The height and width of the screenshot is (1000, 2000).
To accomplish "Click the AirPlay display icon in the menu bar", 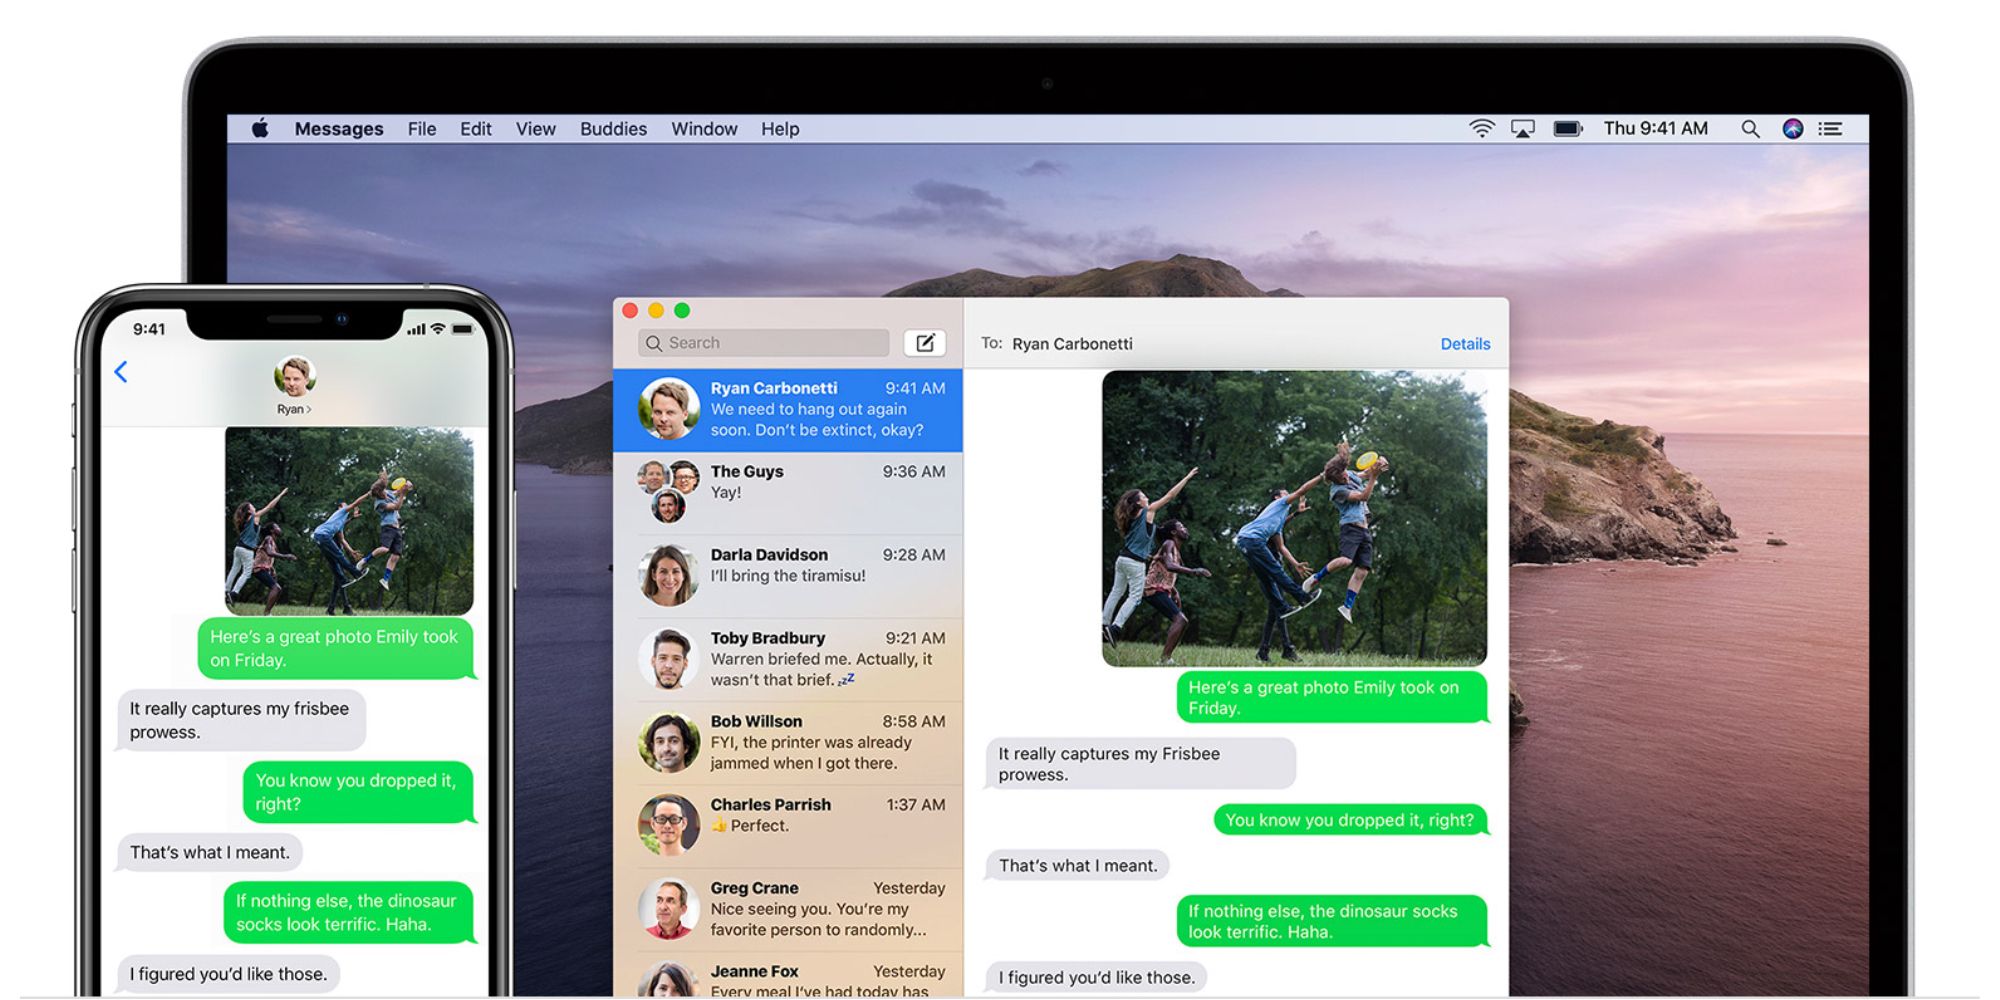I will tap(1523, 128).
